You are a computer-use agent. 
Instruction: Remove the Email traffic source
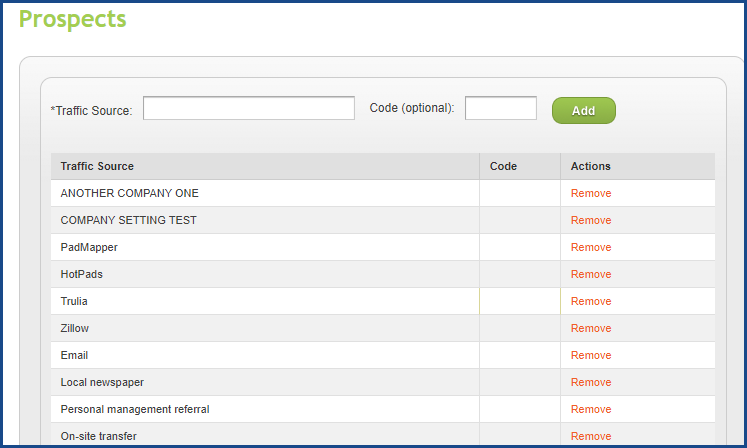coord(591,355)
